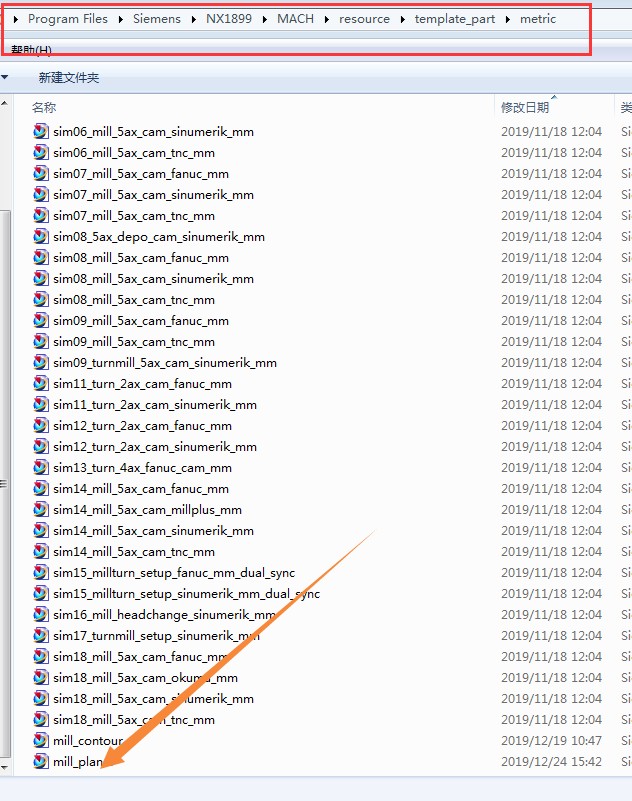Click the sim07_mill_5ax_cam_sinumerik_mm file icon
The width and height of the screenshot is (632, 801).
tap(41, 194)
